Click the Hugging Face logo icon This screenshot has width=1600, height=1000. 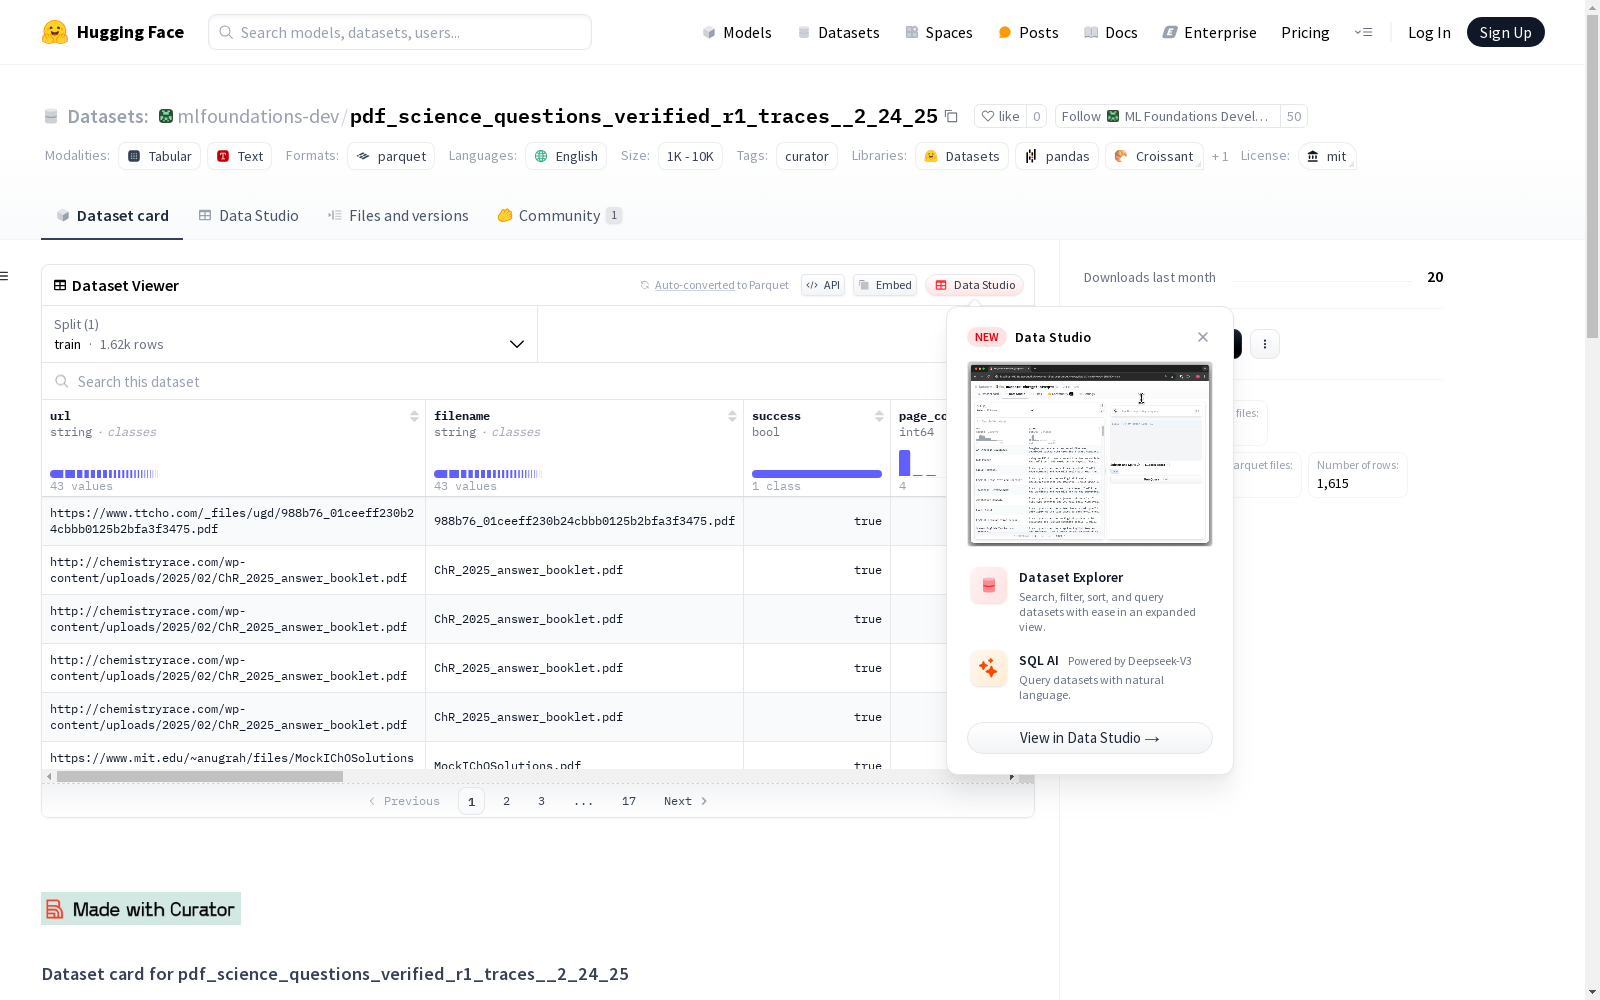pos(55,32)
